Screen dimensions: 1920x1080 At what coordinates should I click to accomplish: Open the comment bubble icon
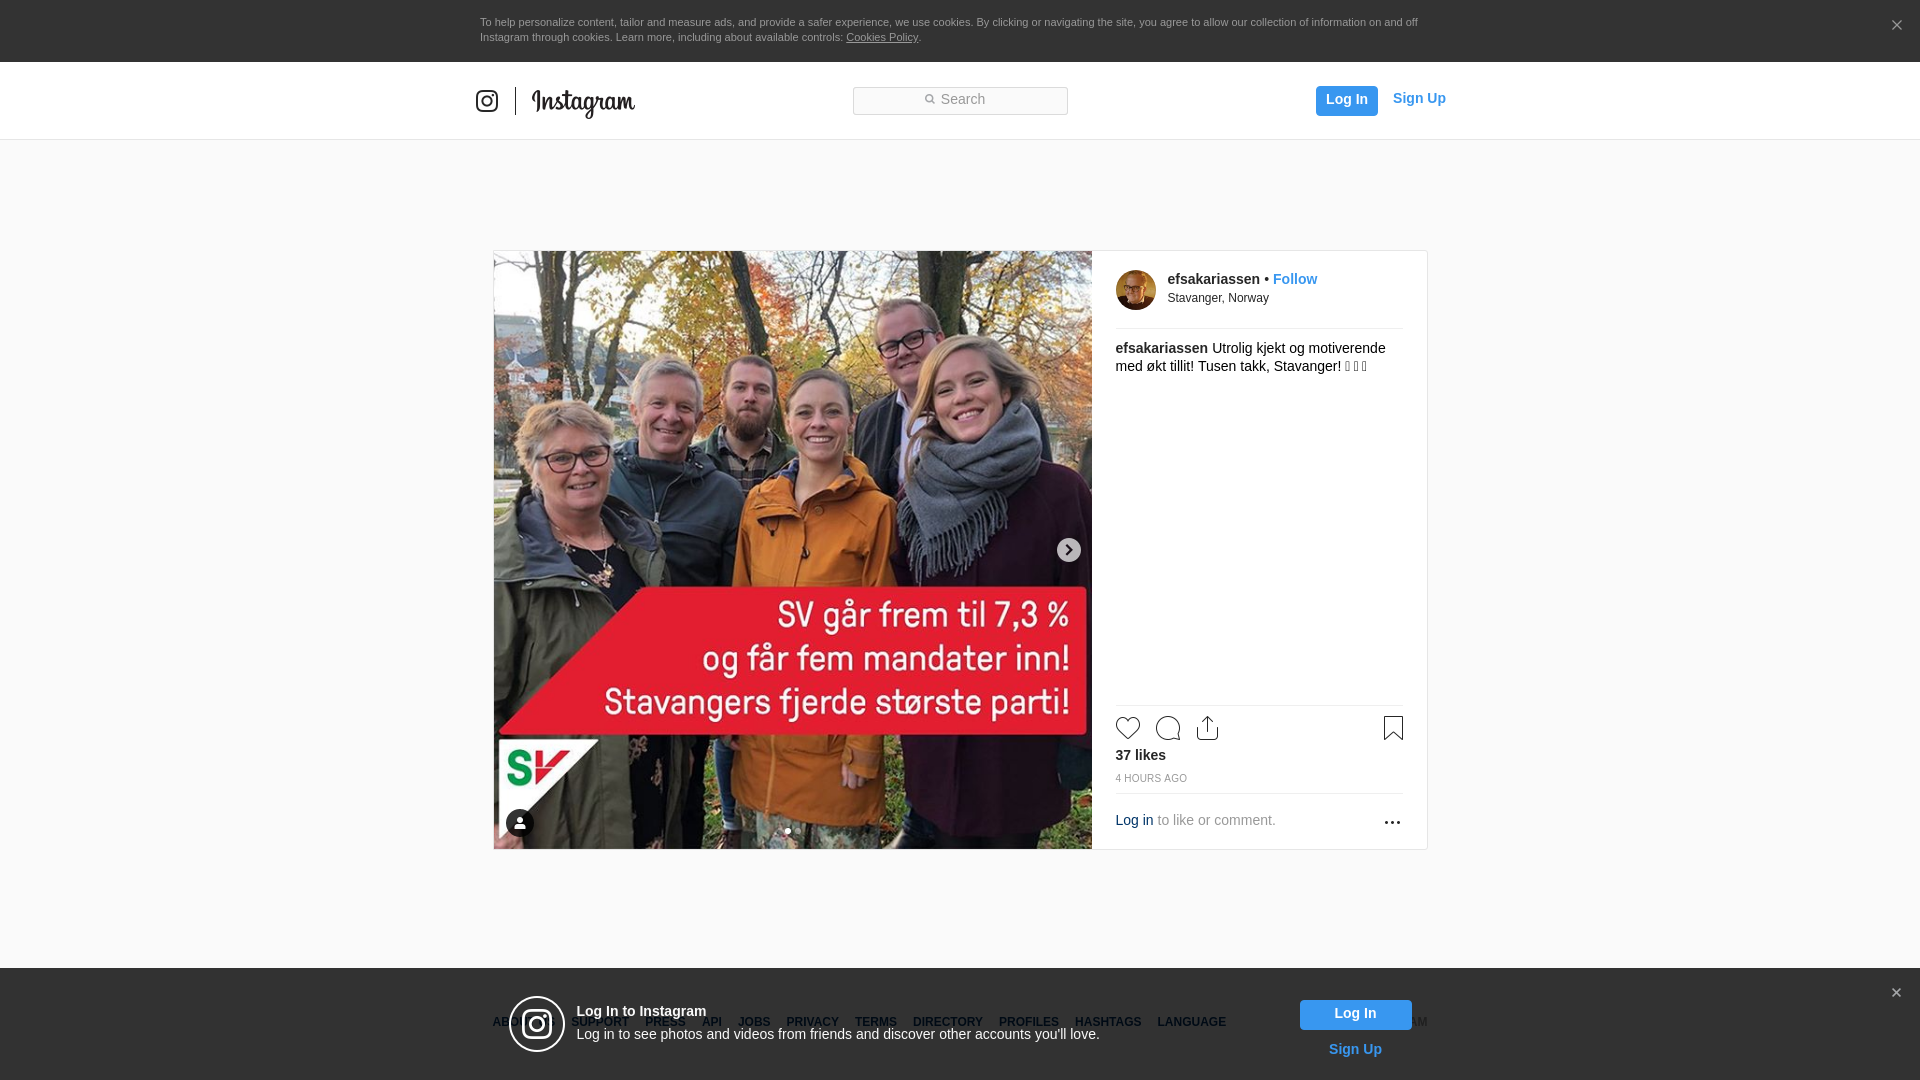pos(1168,728)
